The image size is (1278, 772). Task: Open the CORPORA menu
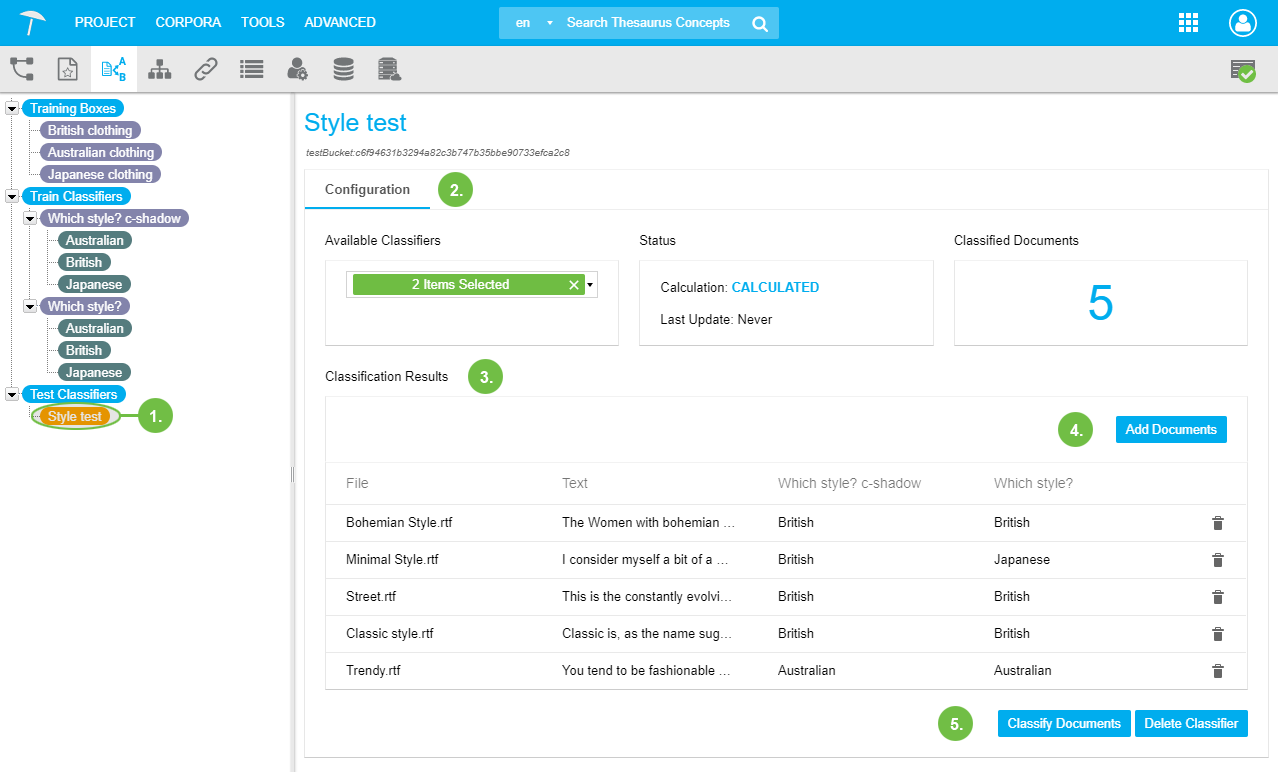tap(188, 22)
